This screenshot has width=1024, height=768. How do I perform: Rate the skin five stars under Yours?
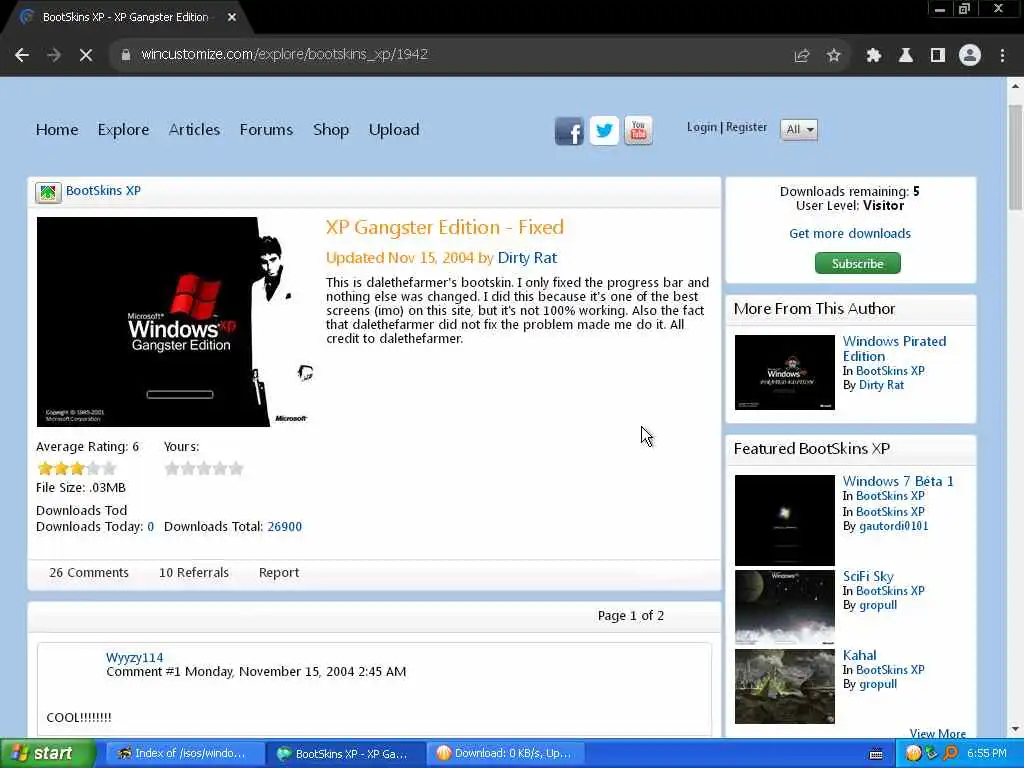pos(236,468)
